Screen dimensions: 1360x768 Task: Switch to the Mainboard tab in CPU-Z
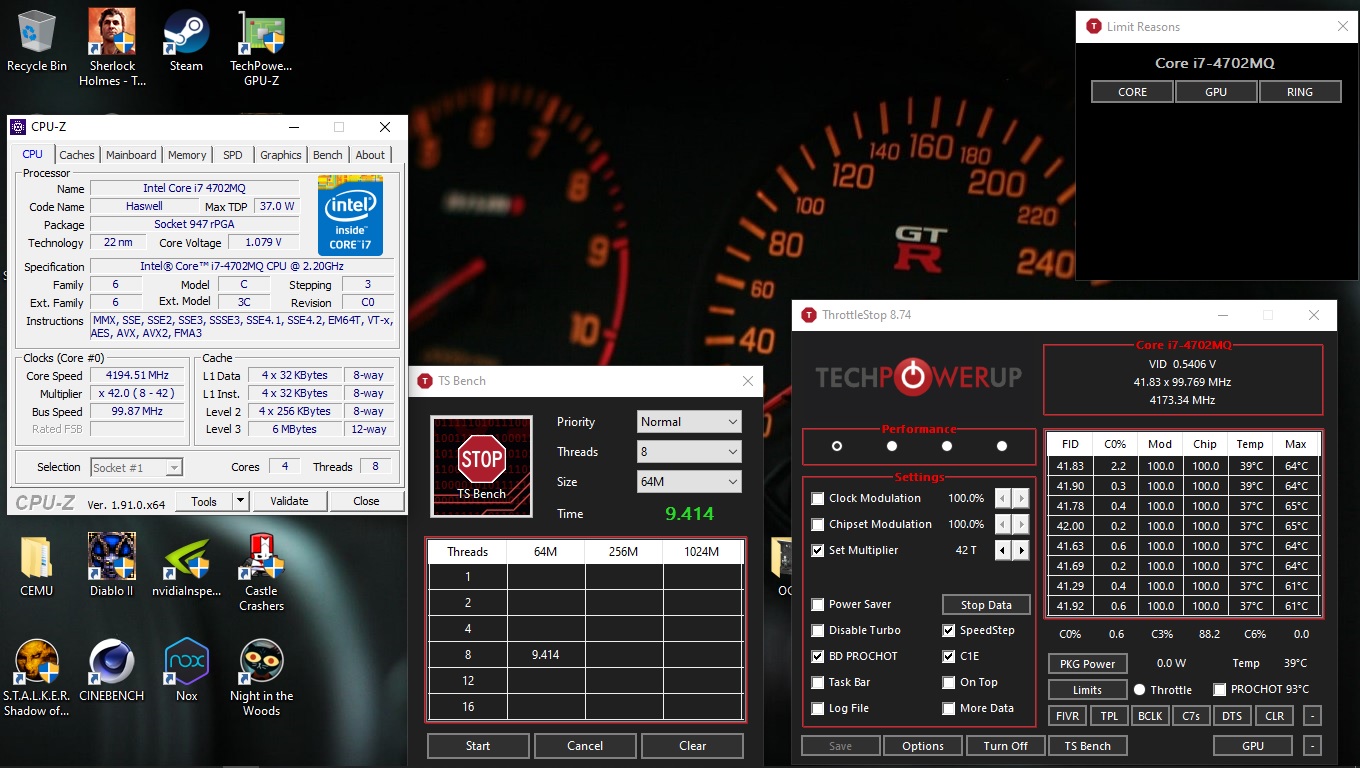131,155
